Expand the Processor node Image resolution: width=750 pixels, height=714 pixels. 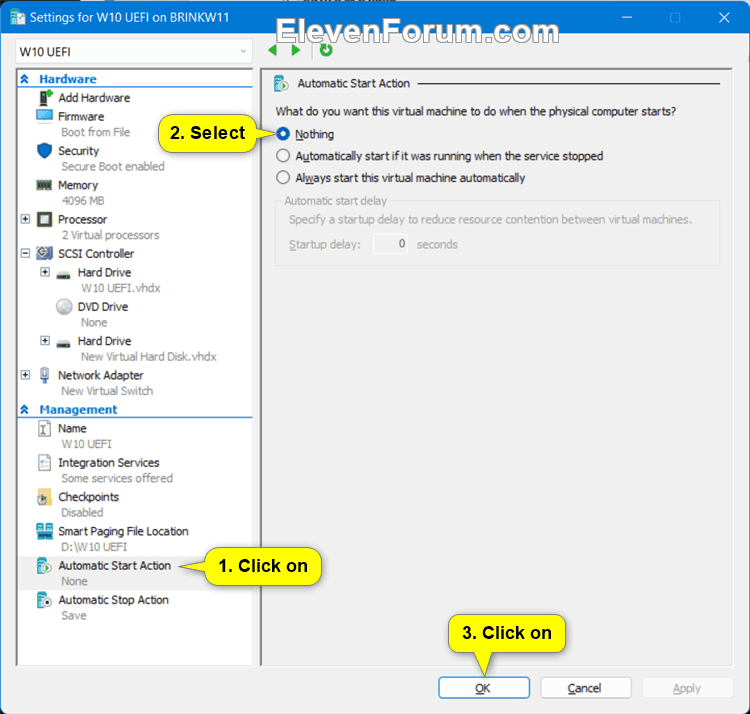(x=25, y=219)
